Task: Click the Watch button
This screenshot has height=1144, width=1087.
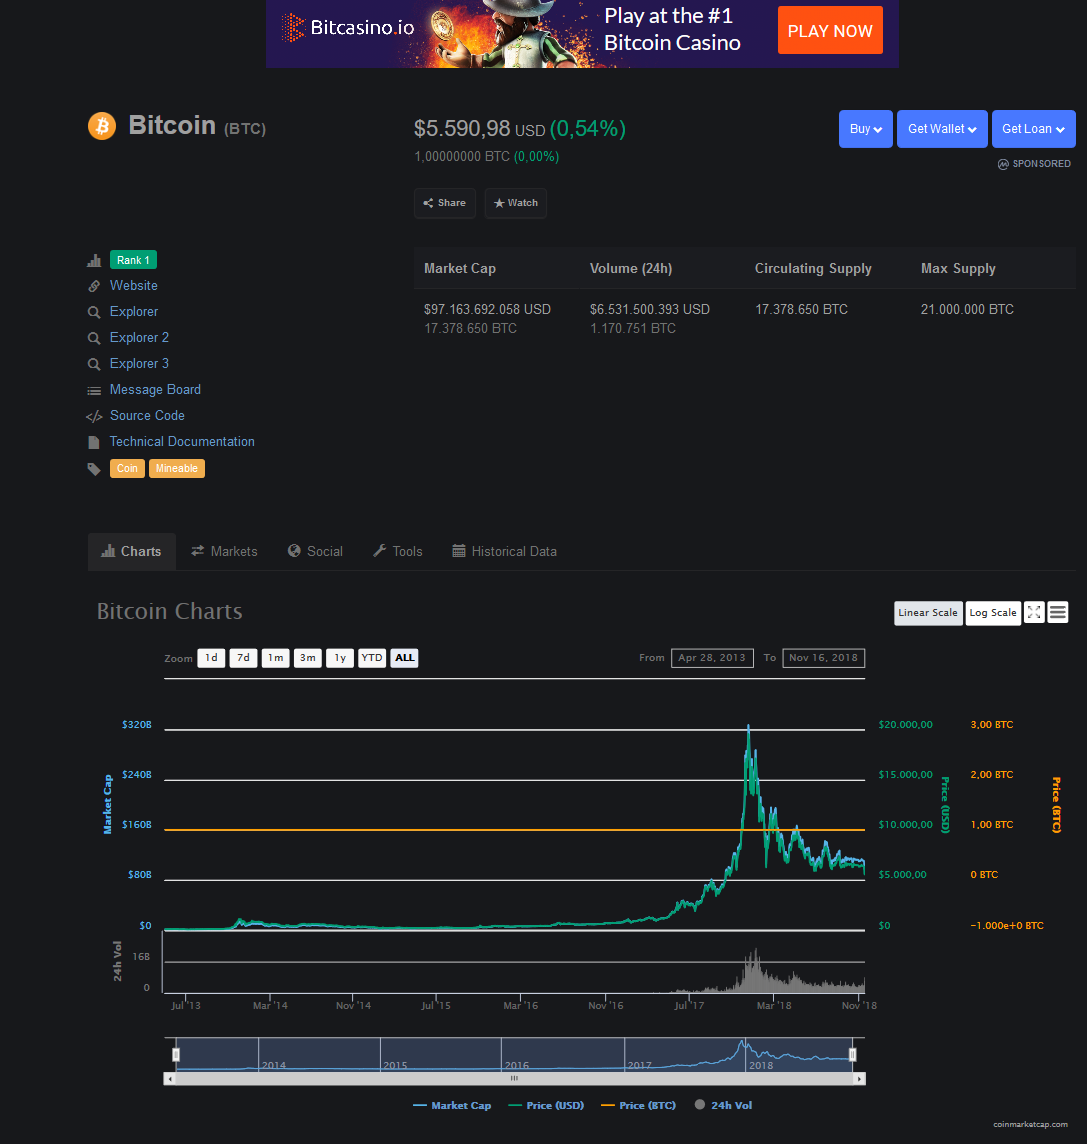Action: (x=515, y=203)
